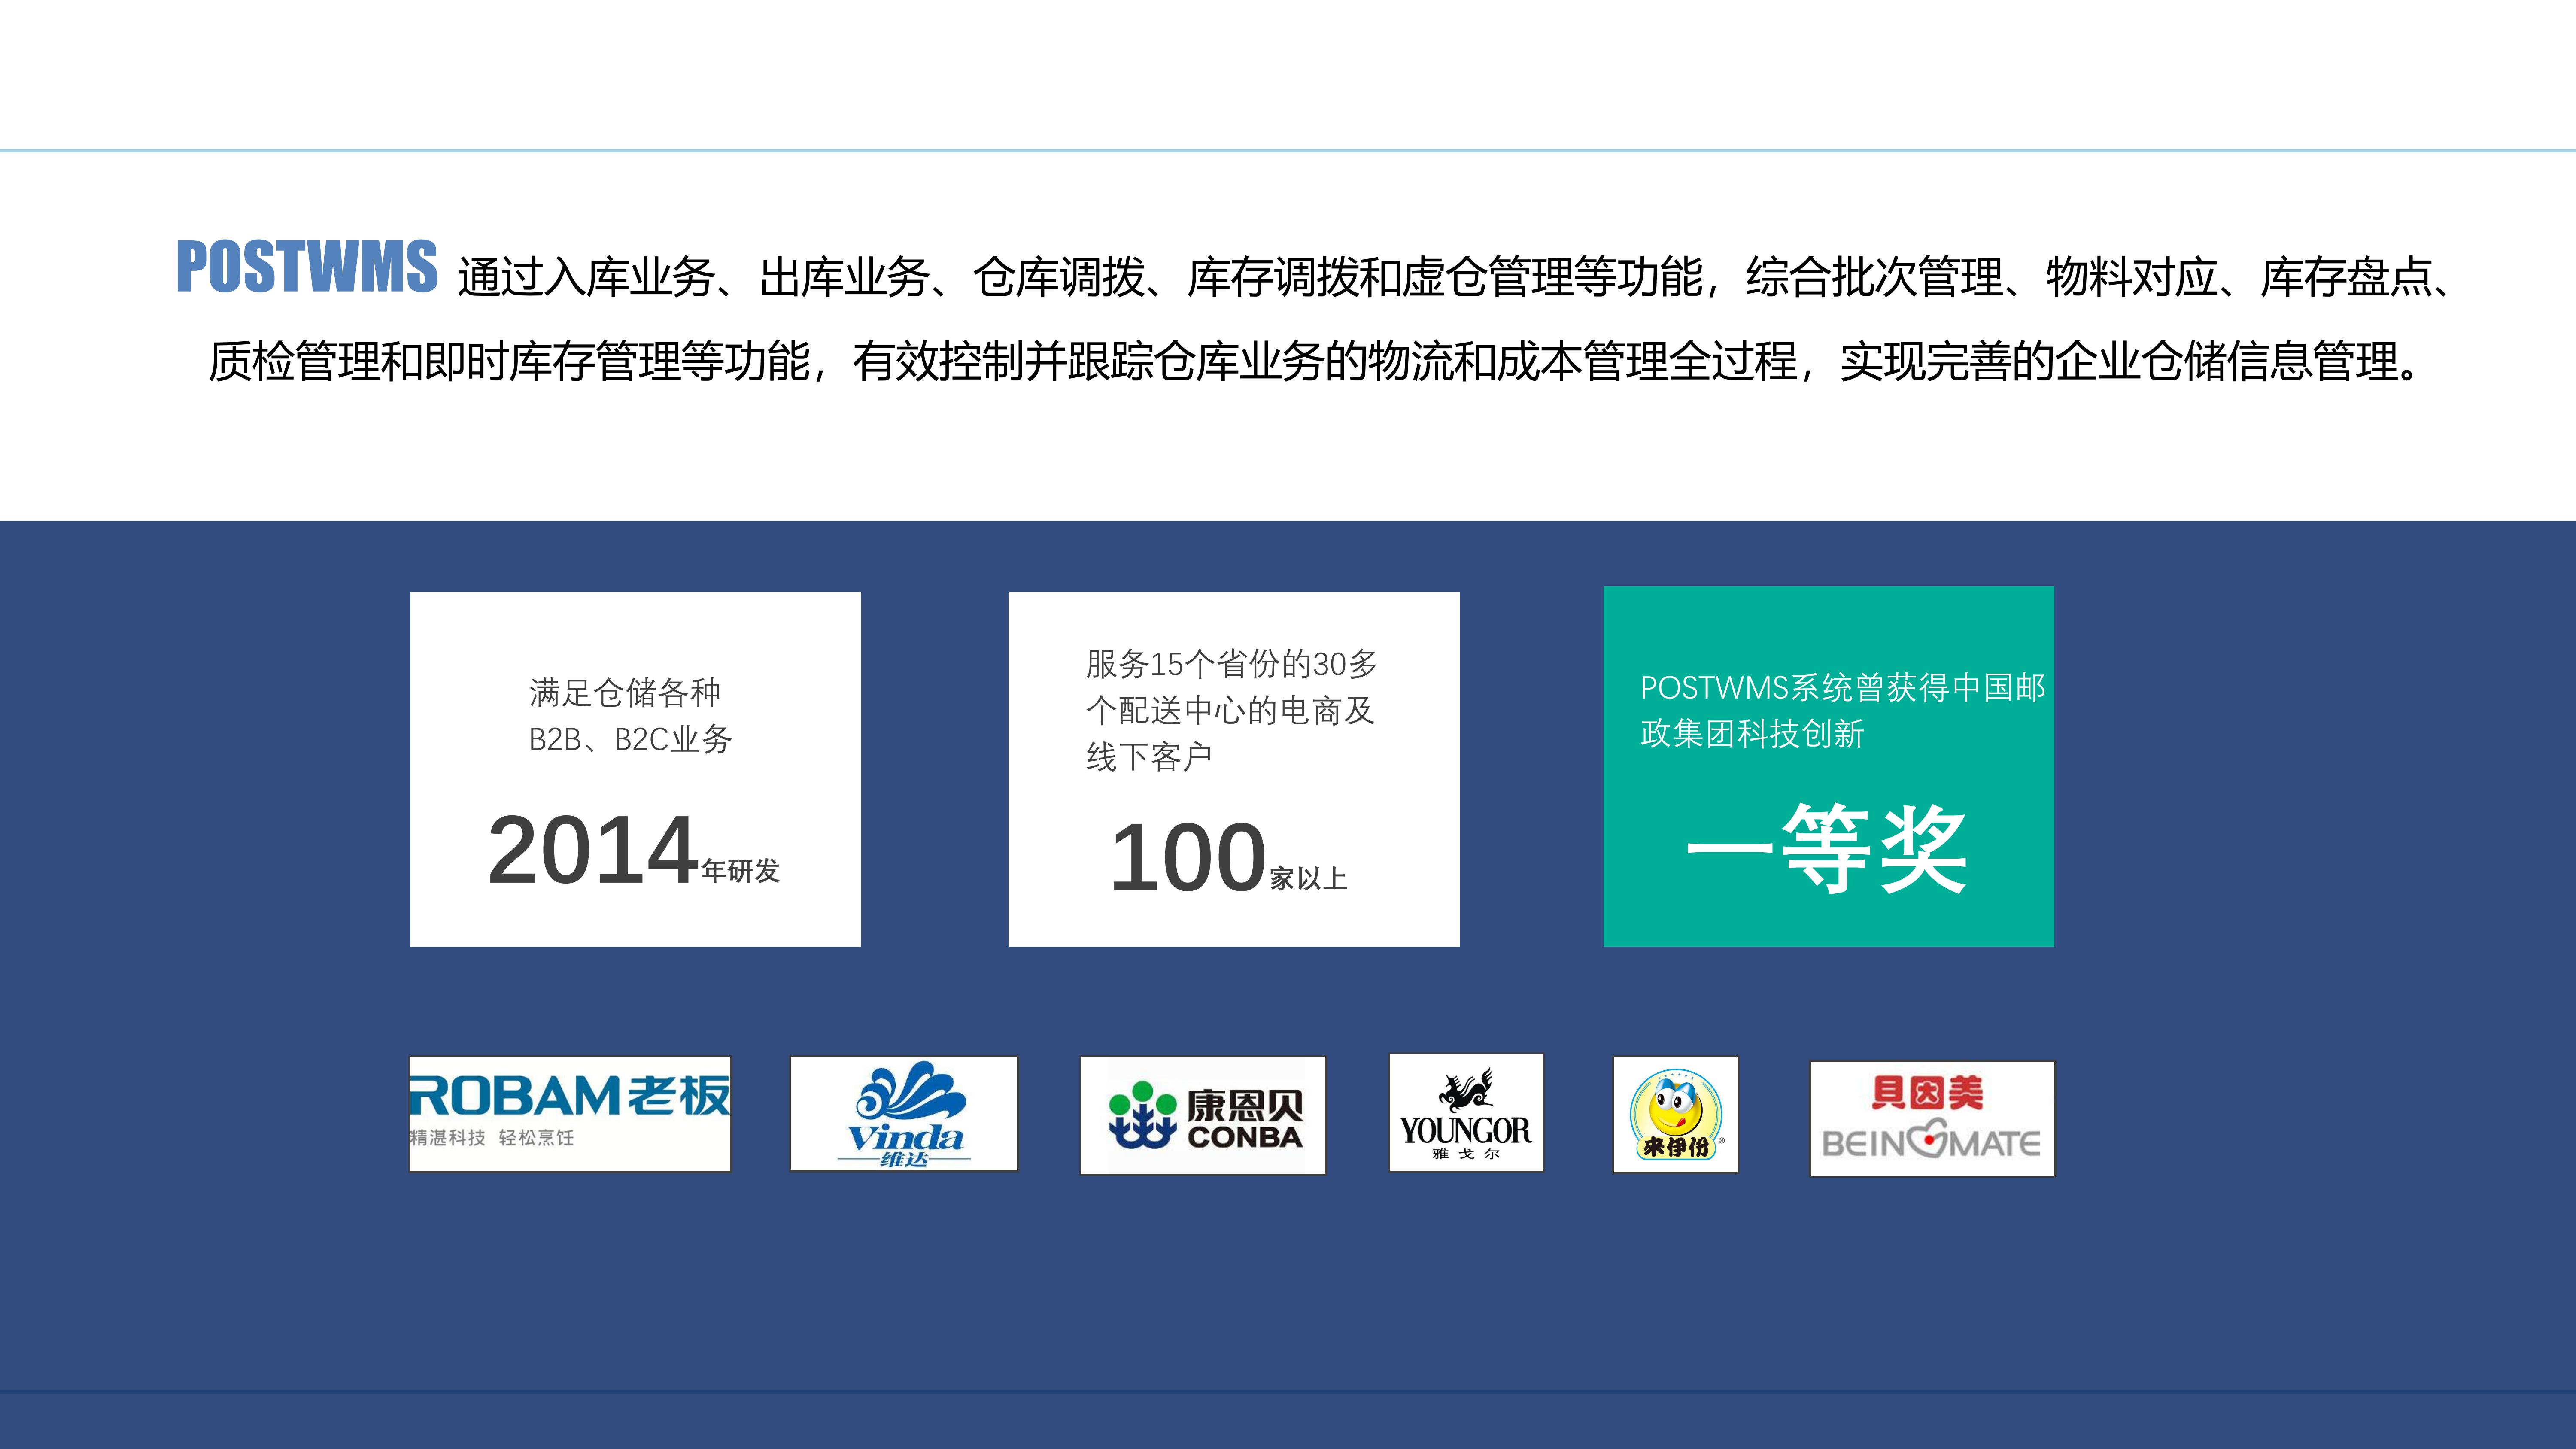Select the white 100家以上 card

click(1234, 769)
